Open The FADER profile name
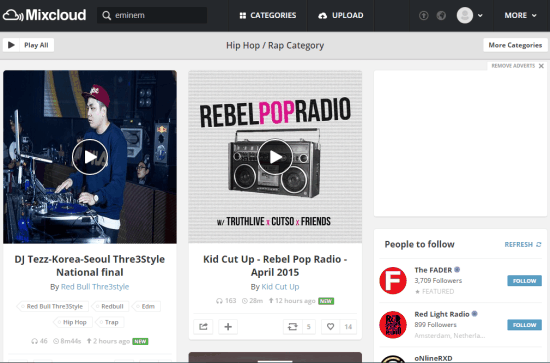 [x=433, y=270]
